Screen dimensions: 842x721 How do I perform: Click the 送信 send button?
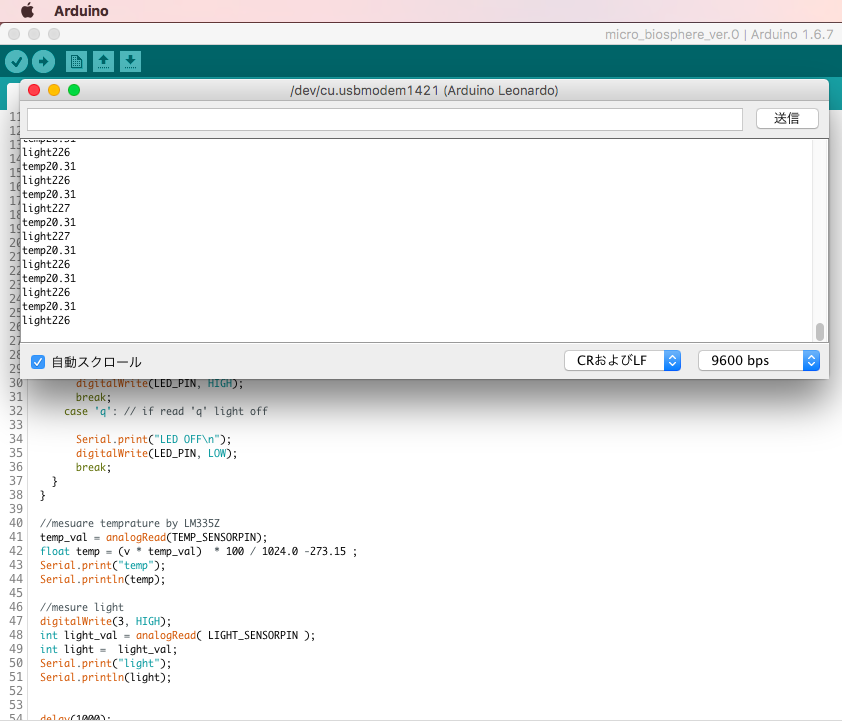point(787,119)
